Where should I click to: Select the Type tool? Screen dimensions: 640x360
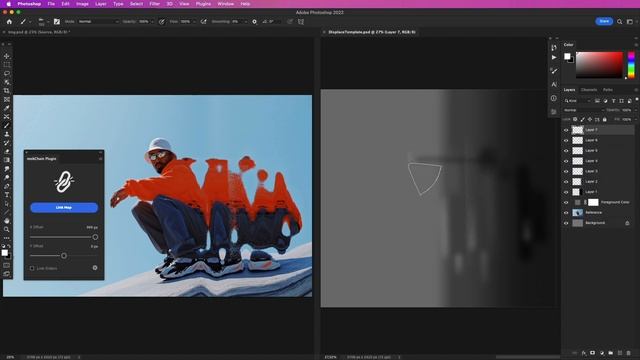pyautogui.click(x=7, y=195)
